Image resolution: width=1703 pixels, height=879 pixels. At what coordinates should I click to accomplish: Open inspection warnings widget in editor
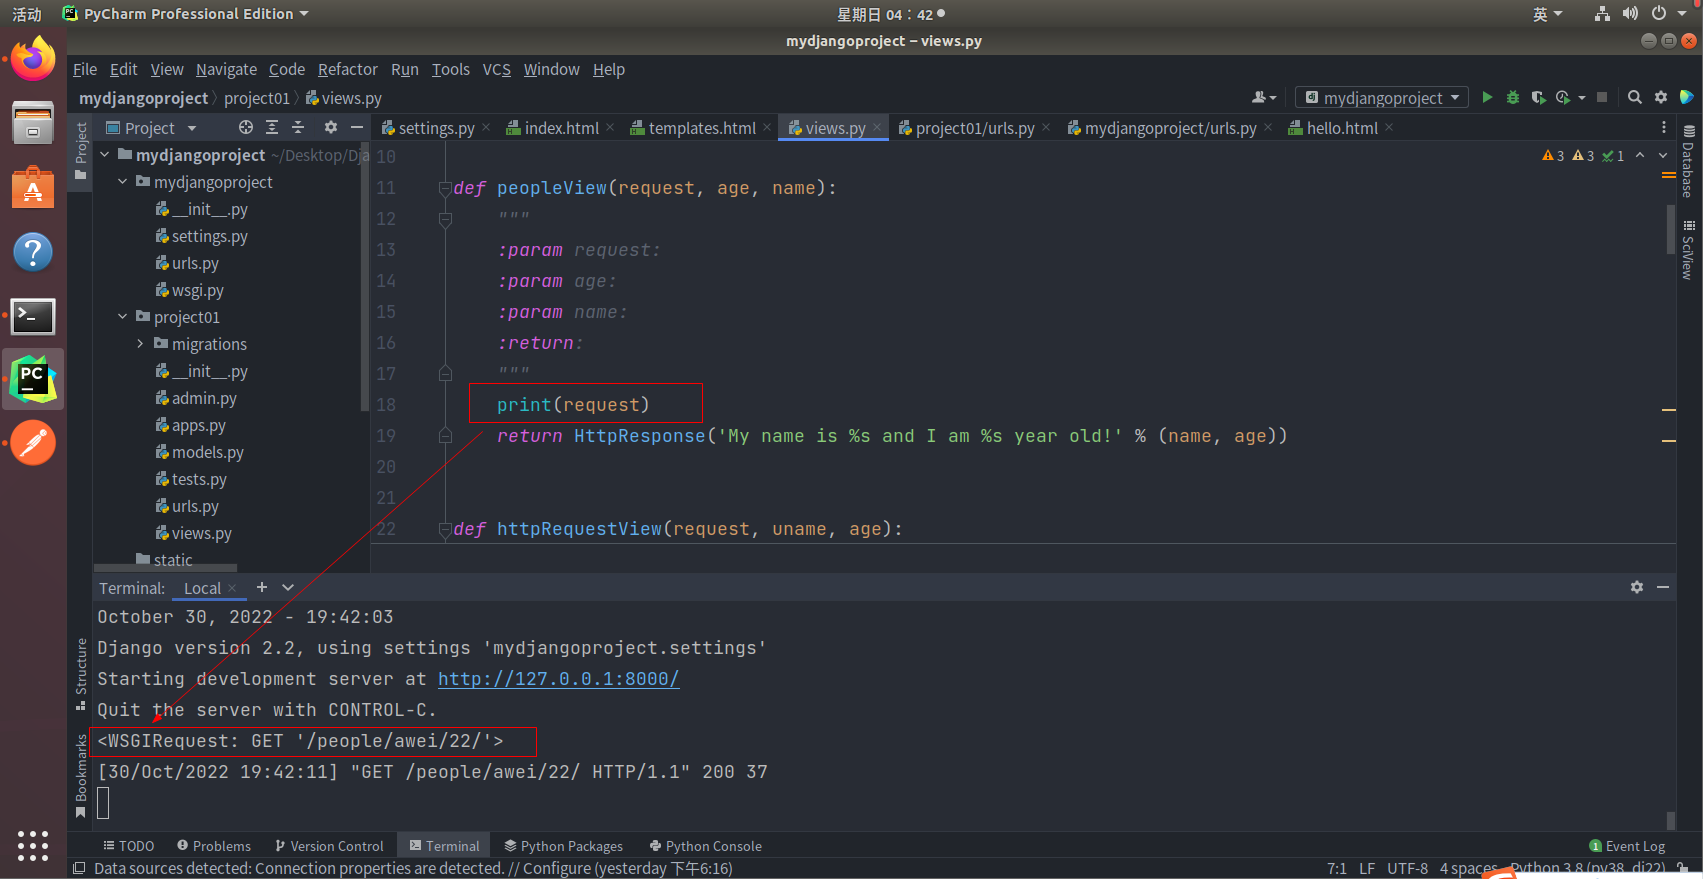pyautogui.click(x=1582, y=155)
